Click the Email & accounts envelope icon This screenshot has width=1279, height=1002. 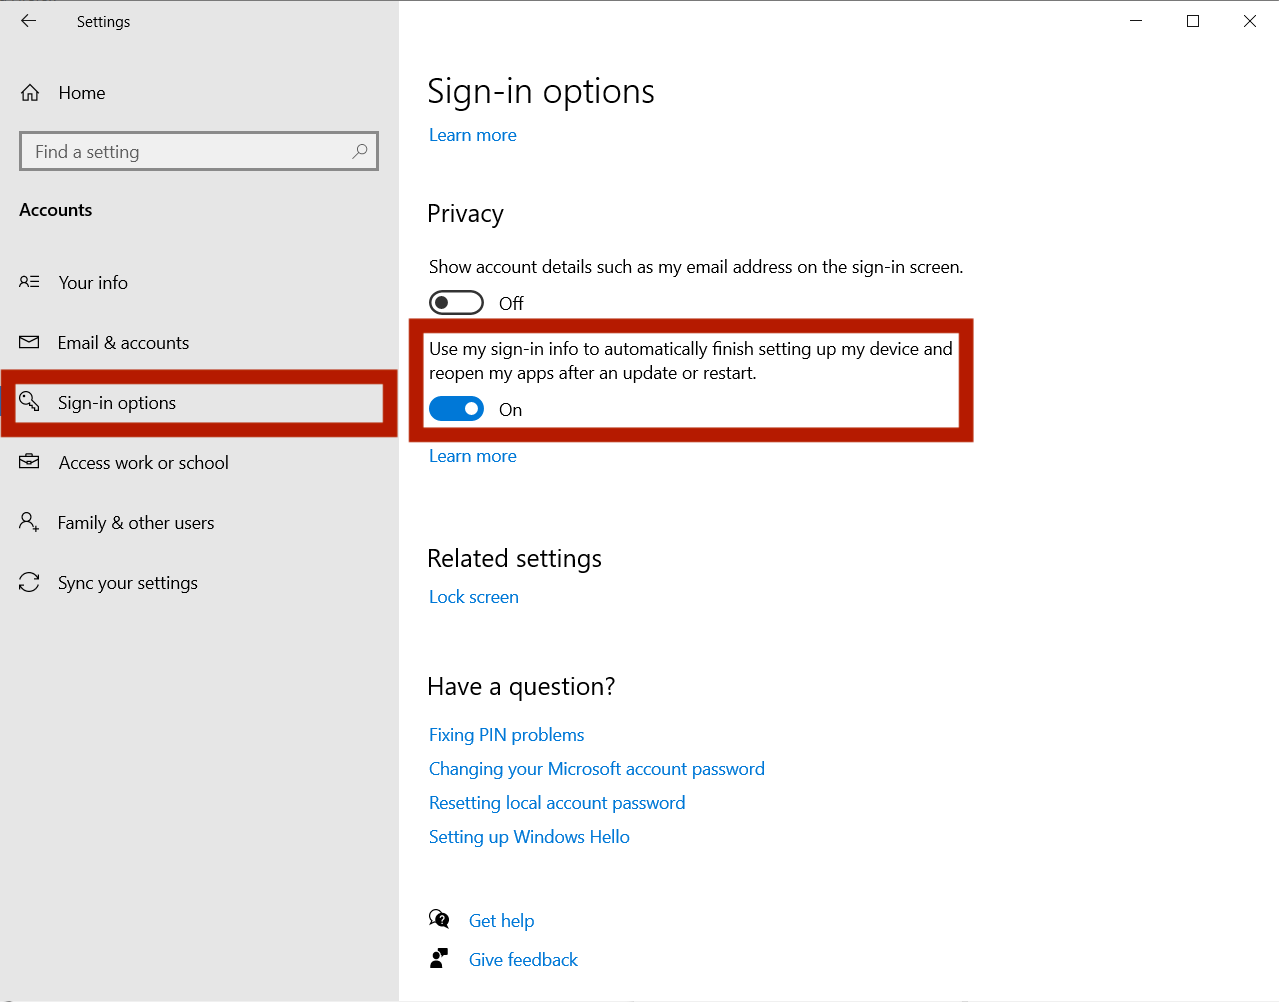point(29,342)
